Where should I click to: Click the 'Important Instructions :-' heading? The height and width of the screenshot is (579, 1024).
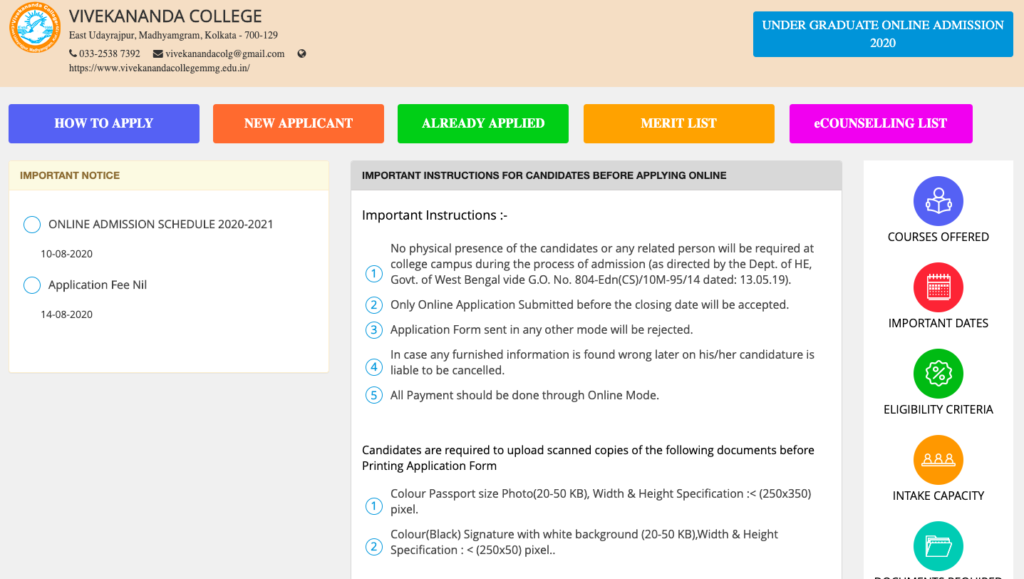(434, 215)
